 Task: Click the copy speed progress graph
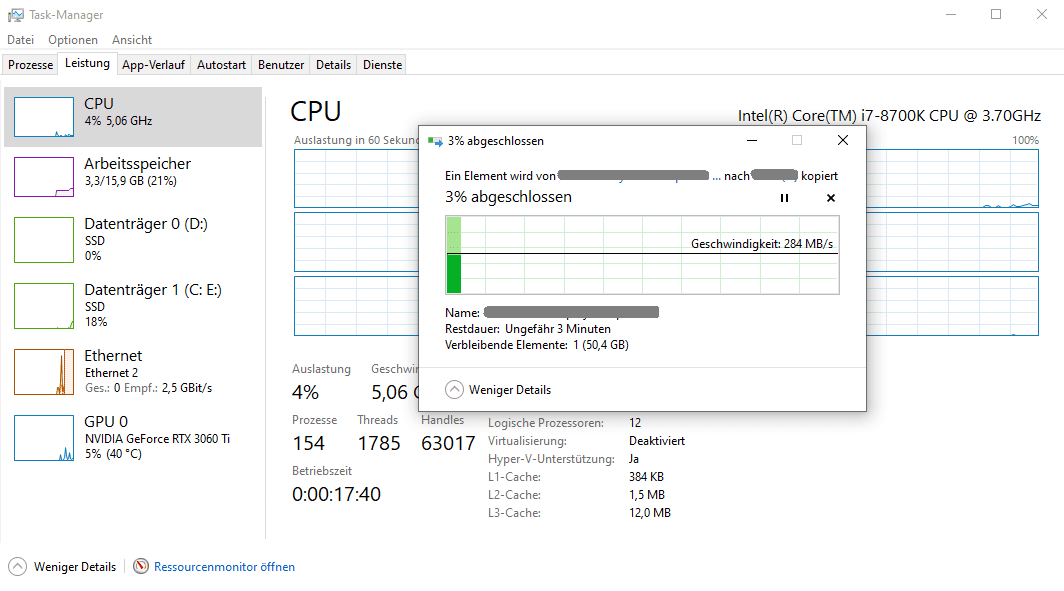tap(641, 255)
